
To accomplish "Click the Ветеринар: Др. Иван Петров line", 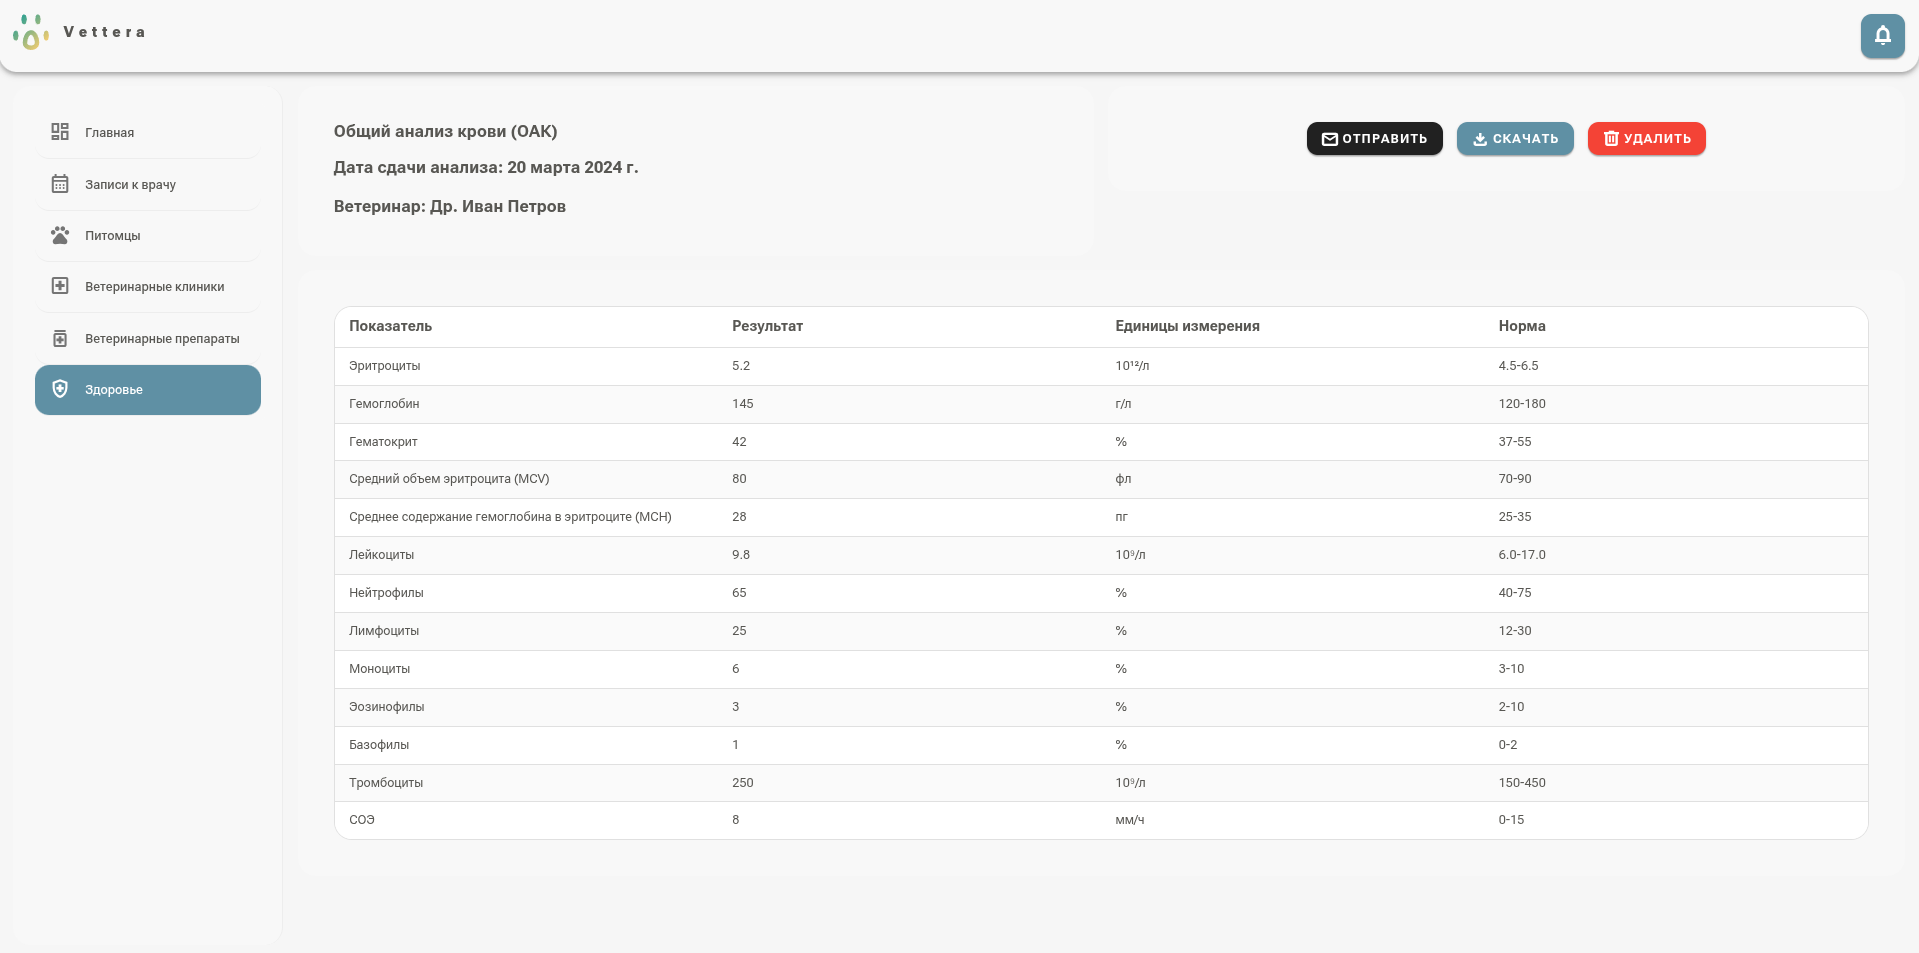I will click(x=450, y=207).
